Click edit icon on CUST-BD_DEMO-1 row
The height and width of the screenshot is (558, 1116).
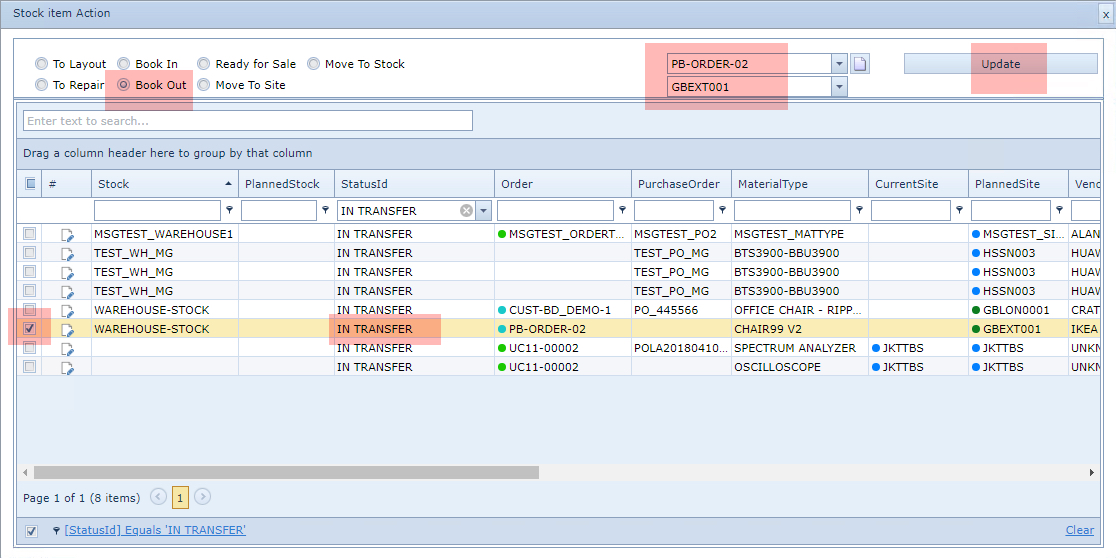pyautogui.click(x=67, y=311)
